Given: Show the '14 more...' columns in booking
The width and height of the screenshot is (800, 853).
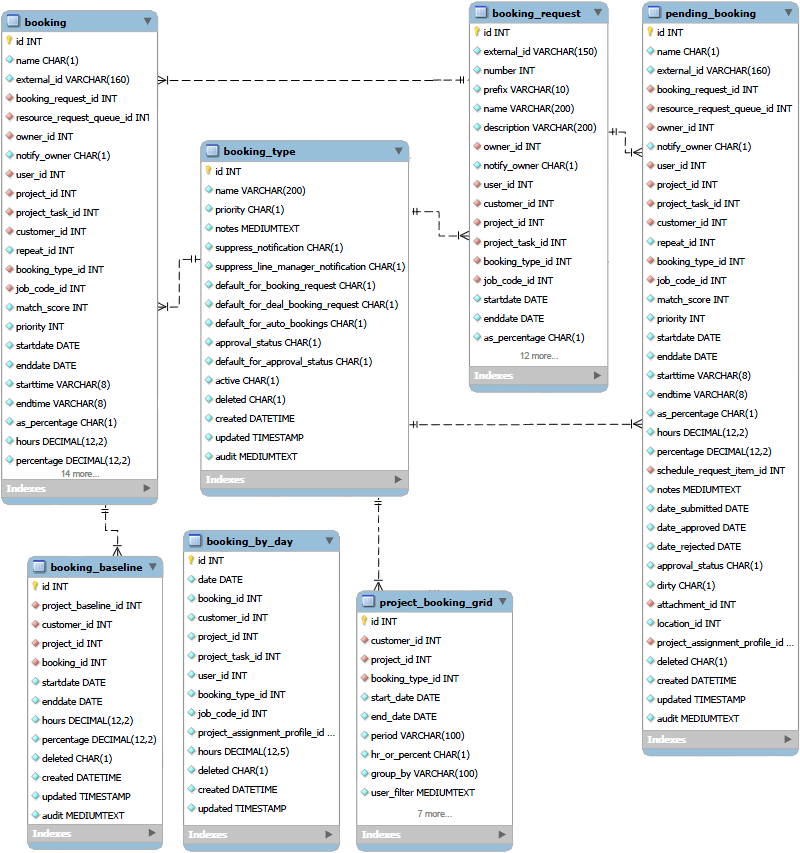Looking at the screenshot, I should click(80, 474).
